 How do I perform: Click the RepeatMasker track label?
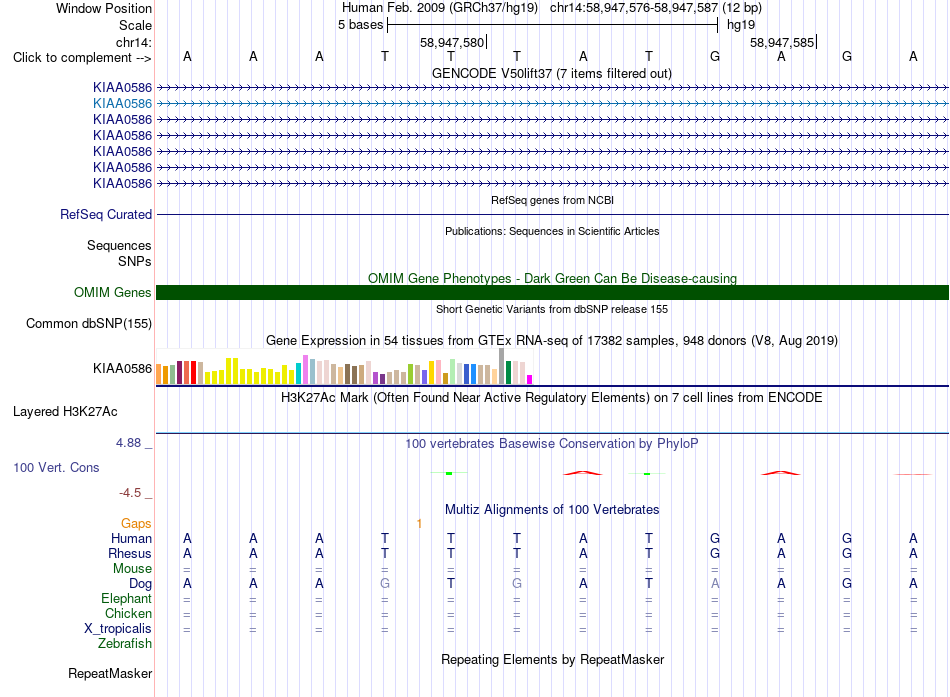[x=110, y=674]
